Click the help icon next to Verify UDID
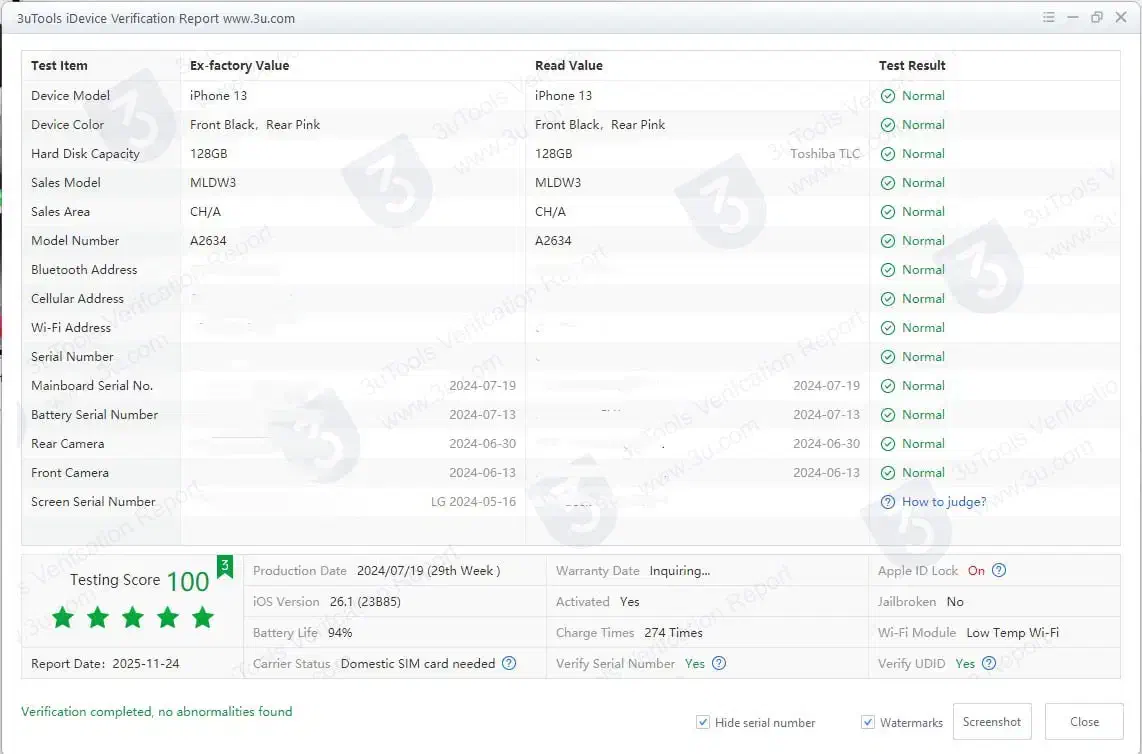The height and width of the screenshot is (754, 1142). point(989,663)
